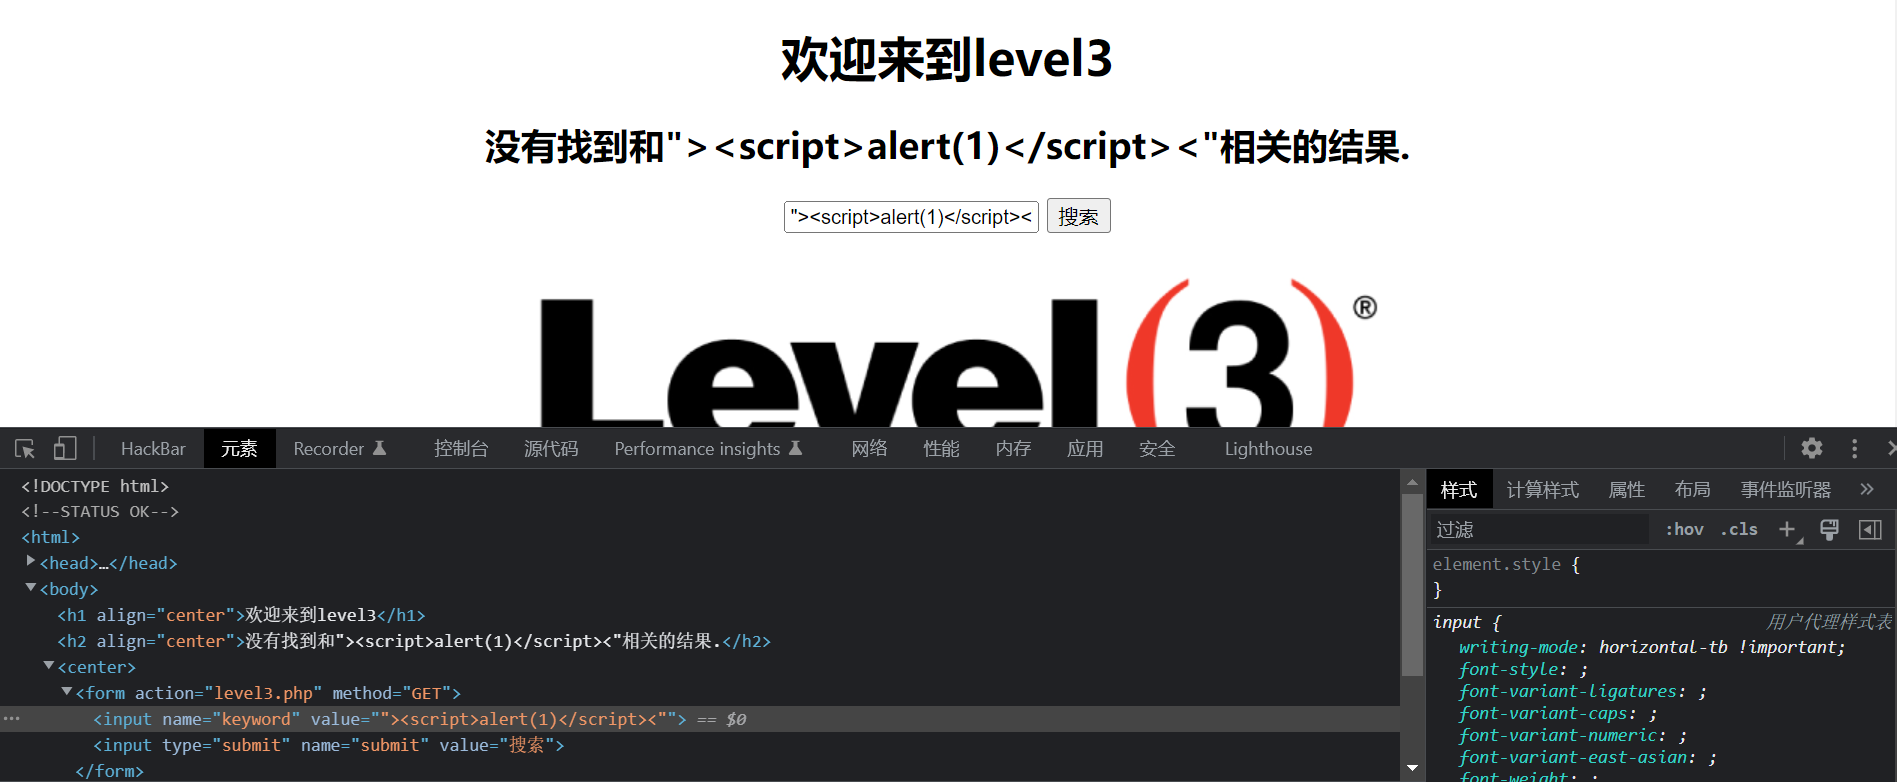The height and width of the screenshot is (782, 1897).
Task: Collapse the form element node
Action: point(67,692)
